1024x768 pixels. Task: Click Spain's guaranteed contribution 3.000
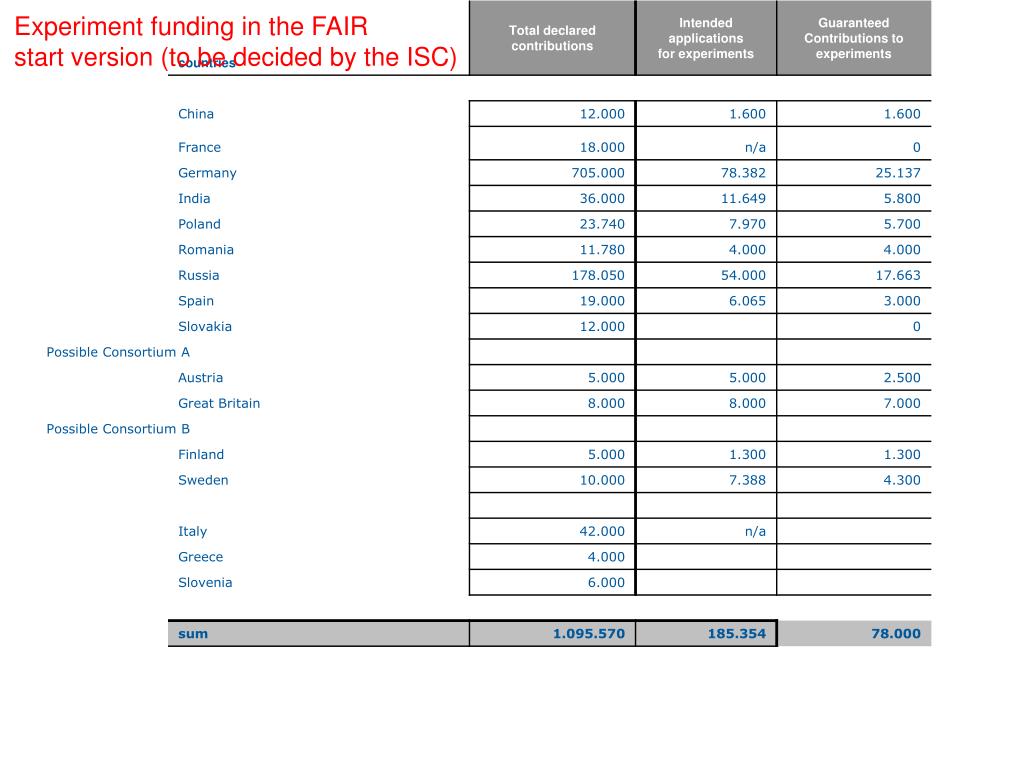click(x=902, y=301)
